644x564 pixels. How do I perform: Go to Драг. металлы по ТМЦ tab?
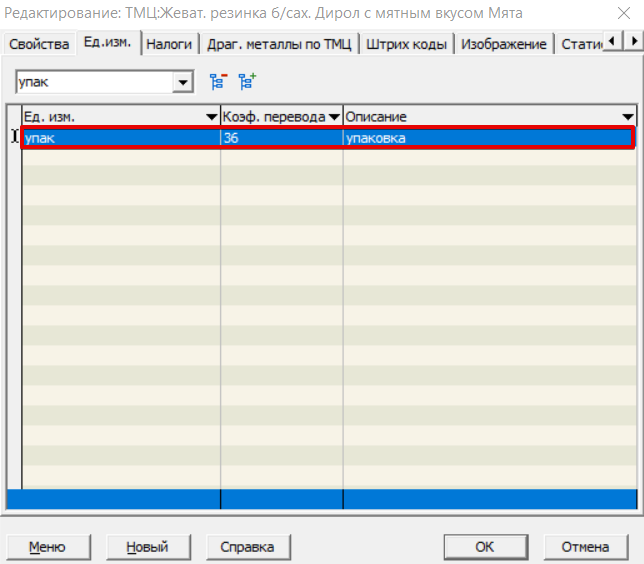pyautogui.click(x=278, y=44)
